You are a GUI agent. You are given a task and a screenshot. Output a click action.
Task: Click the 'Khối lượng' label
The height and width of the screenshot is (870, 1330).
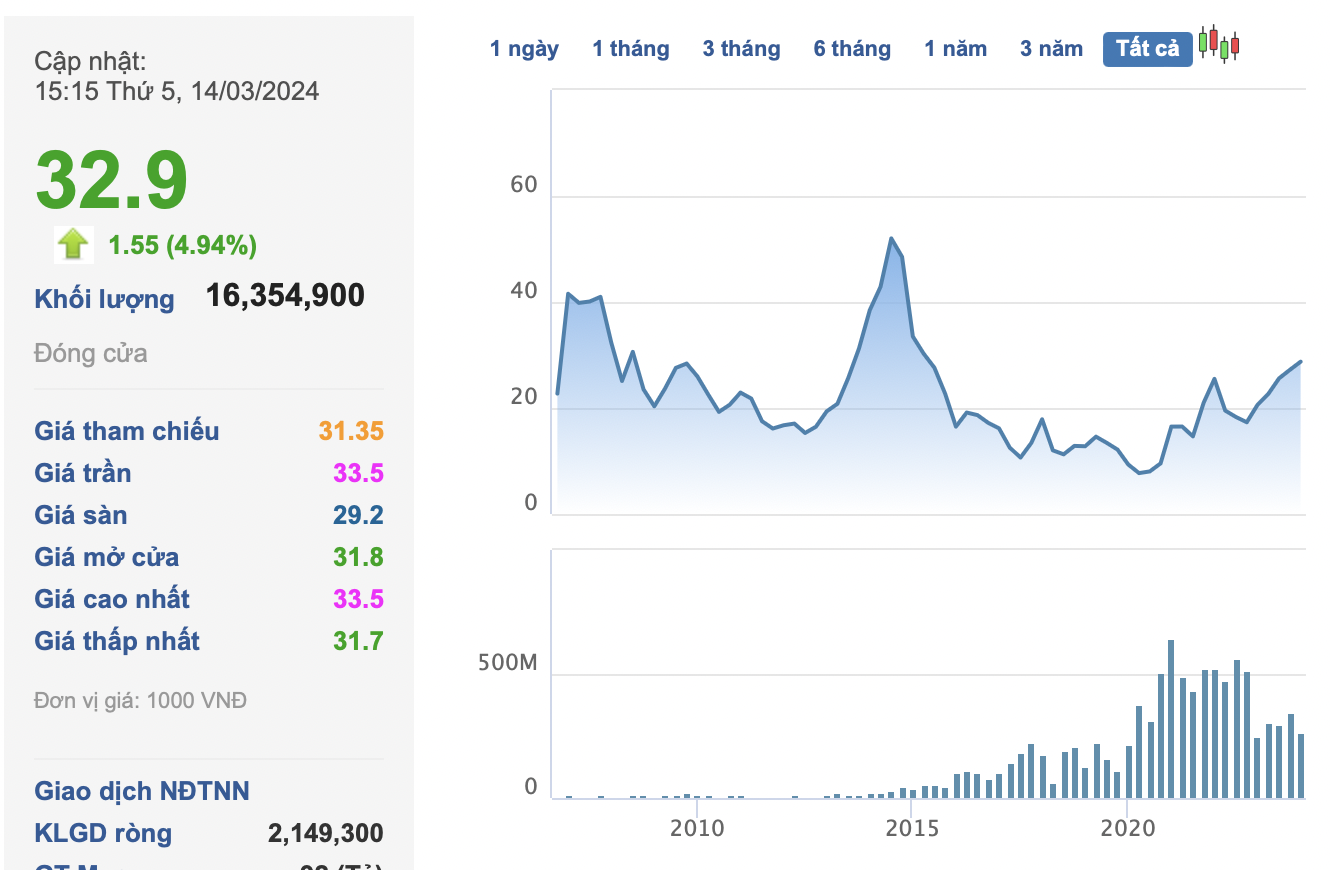104,299
